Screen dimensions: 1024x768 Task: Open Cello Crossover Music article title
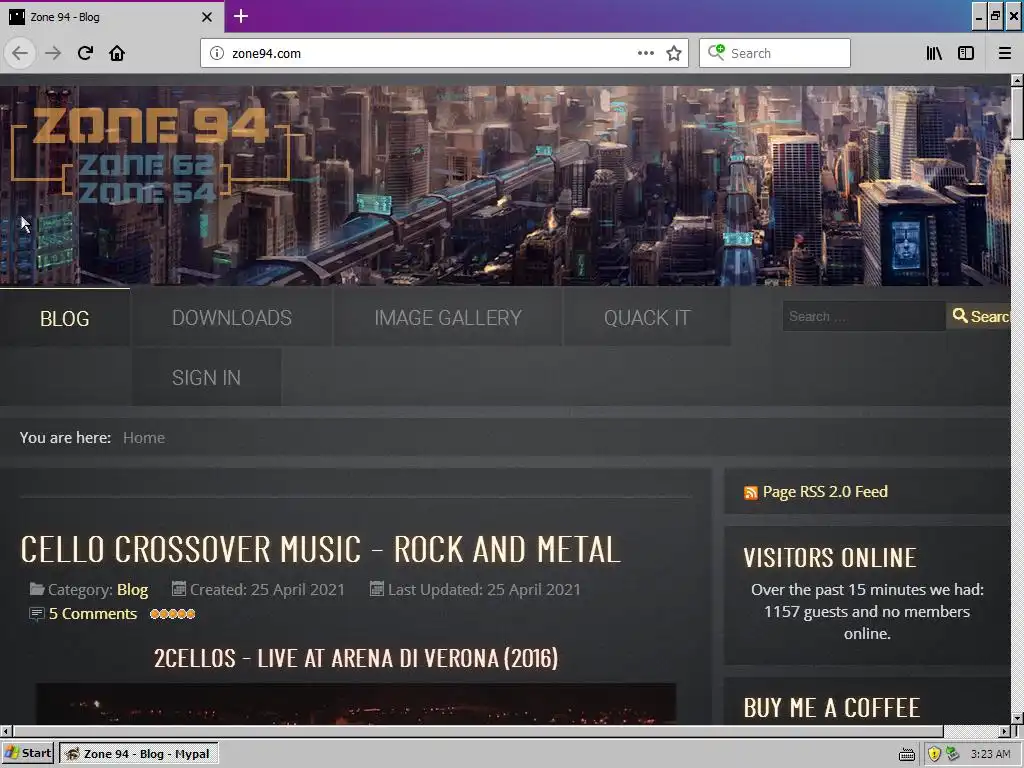pyautogui.click(x=320, y=549)
